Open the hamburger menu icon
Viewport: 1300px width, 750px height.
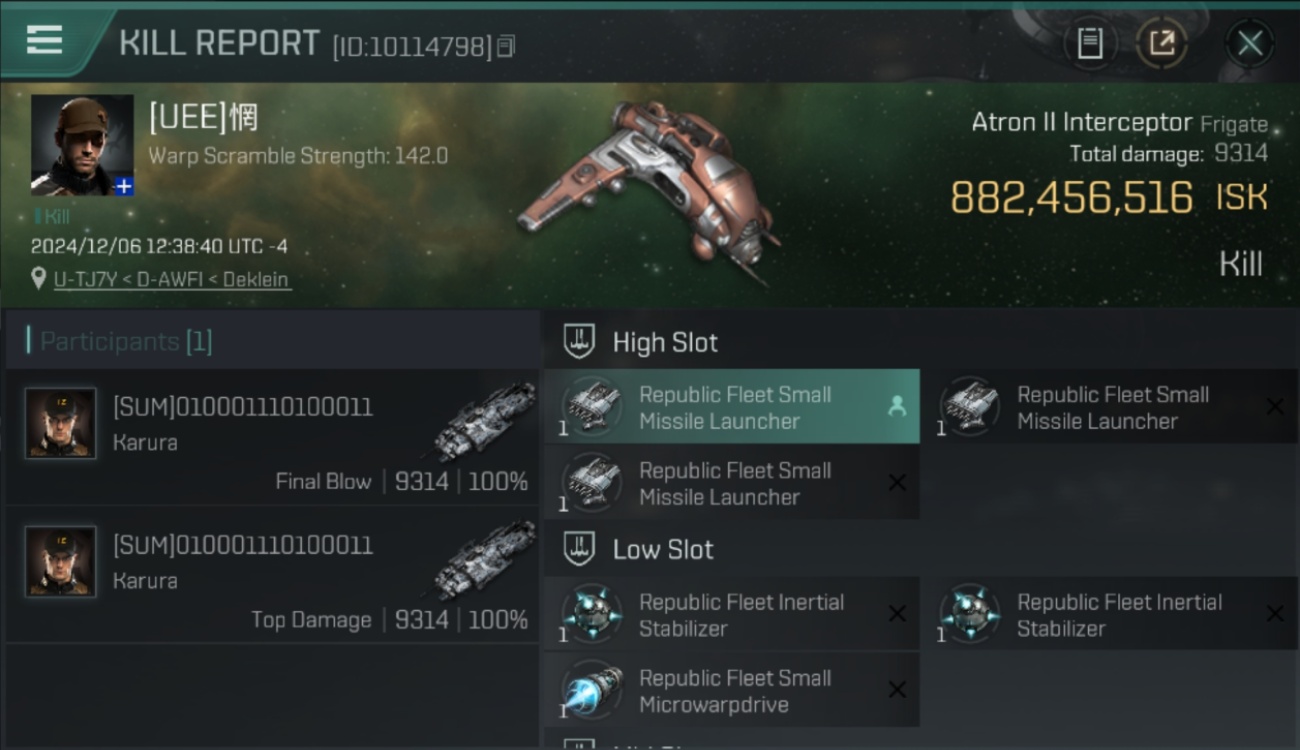point(44,40)
